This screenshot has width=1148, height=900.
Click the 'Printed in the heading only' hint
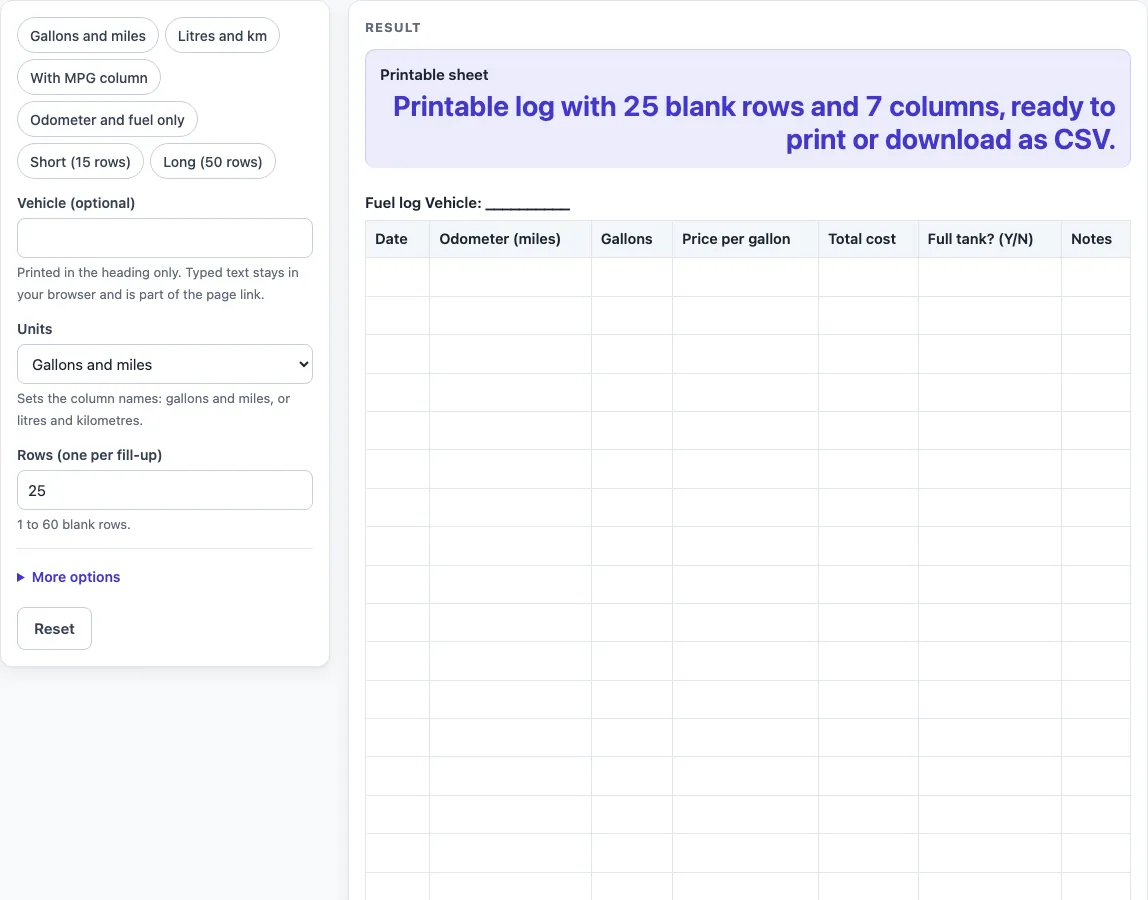157,283
